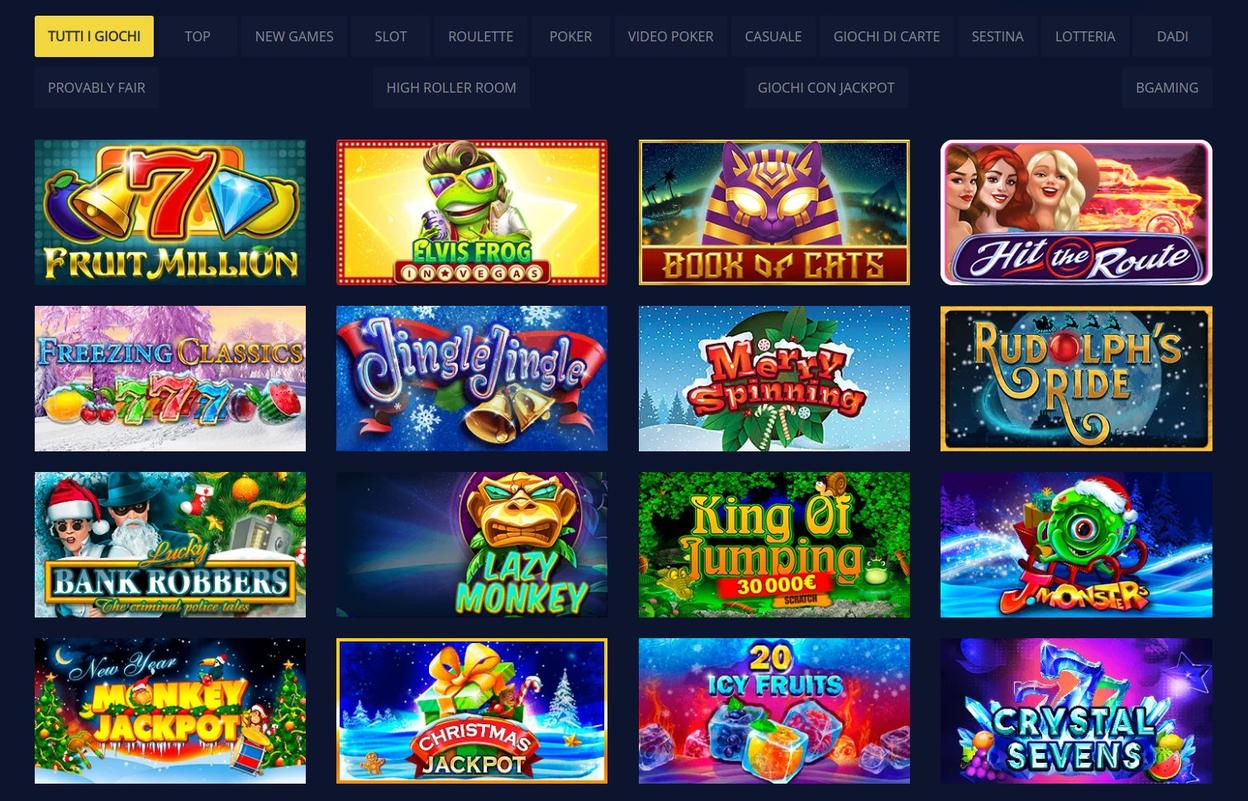Open the LOTTERIA category tab

pyautogui.click(x=1085, y=36)
